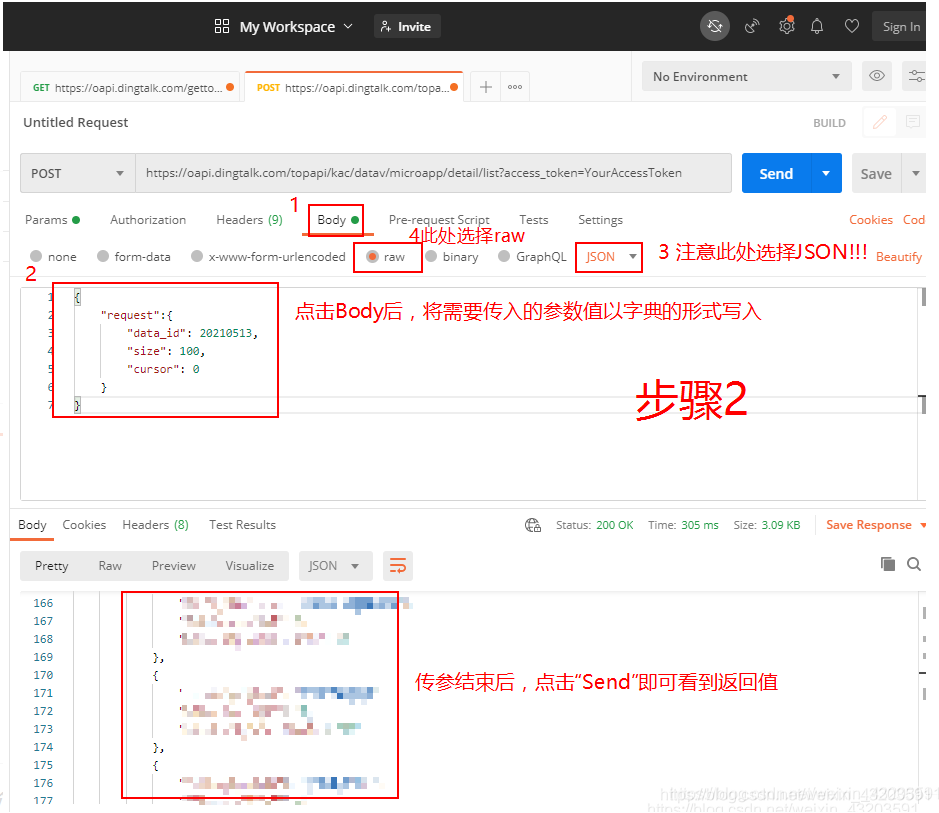The width and height of the screenshot is (939, 813).
Task: Open manage environments sliders icon
Action: click(x=916, y=76)
